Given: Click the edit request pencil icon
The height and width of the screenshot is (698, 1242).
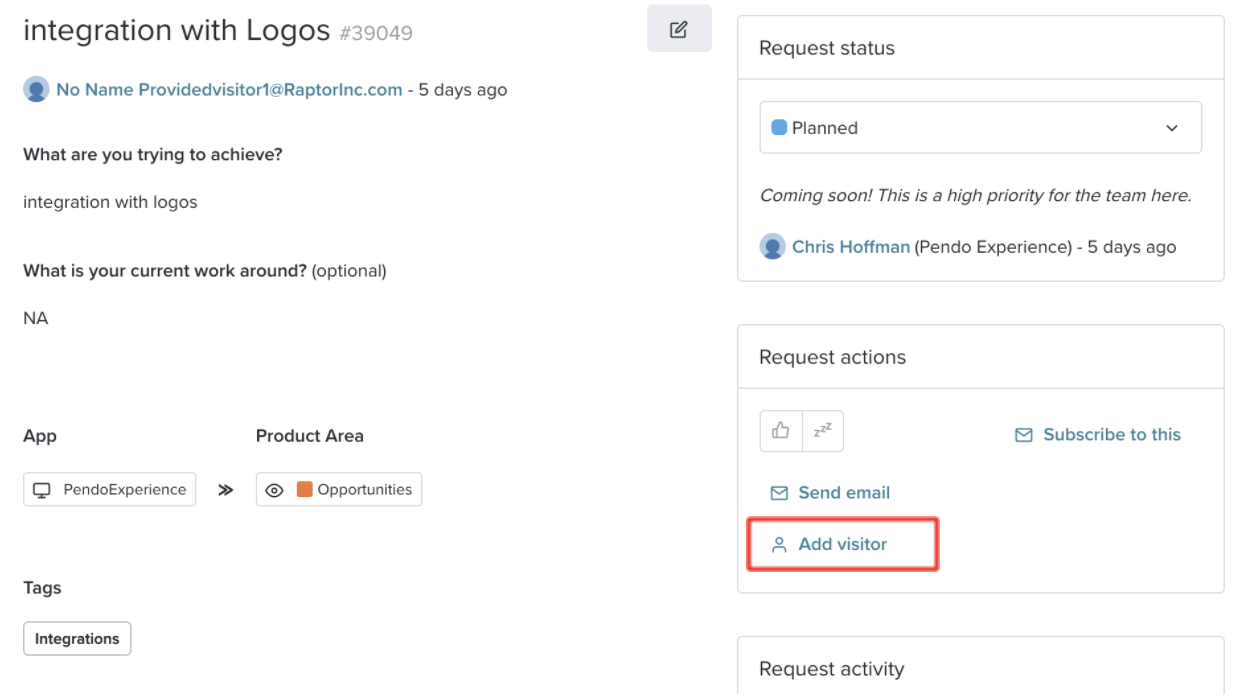Looking at the screenshot, I should click(x=679, y=29).
